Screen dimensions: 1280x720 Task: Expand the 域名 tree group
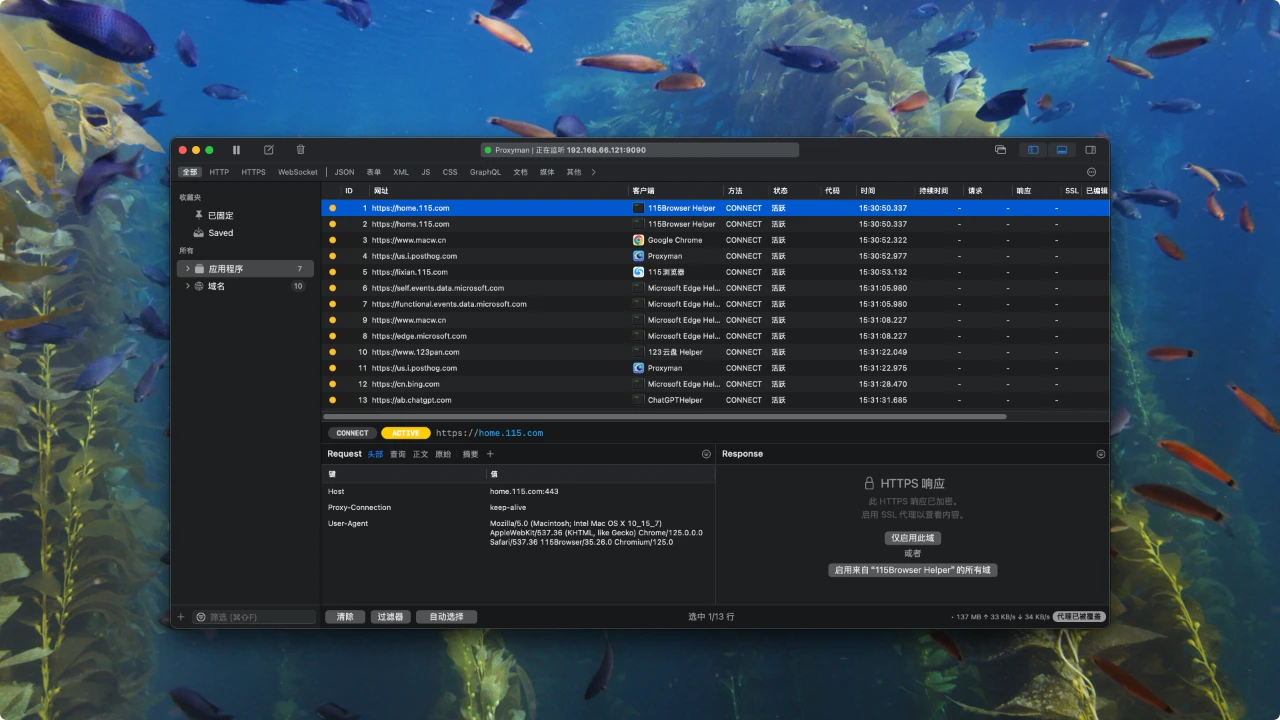pos(187,286)
